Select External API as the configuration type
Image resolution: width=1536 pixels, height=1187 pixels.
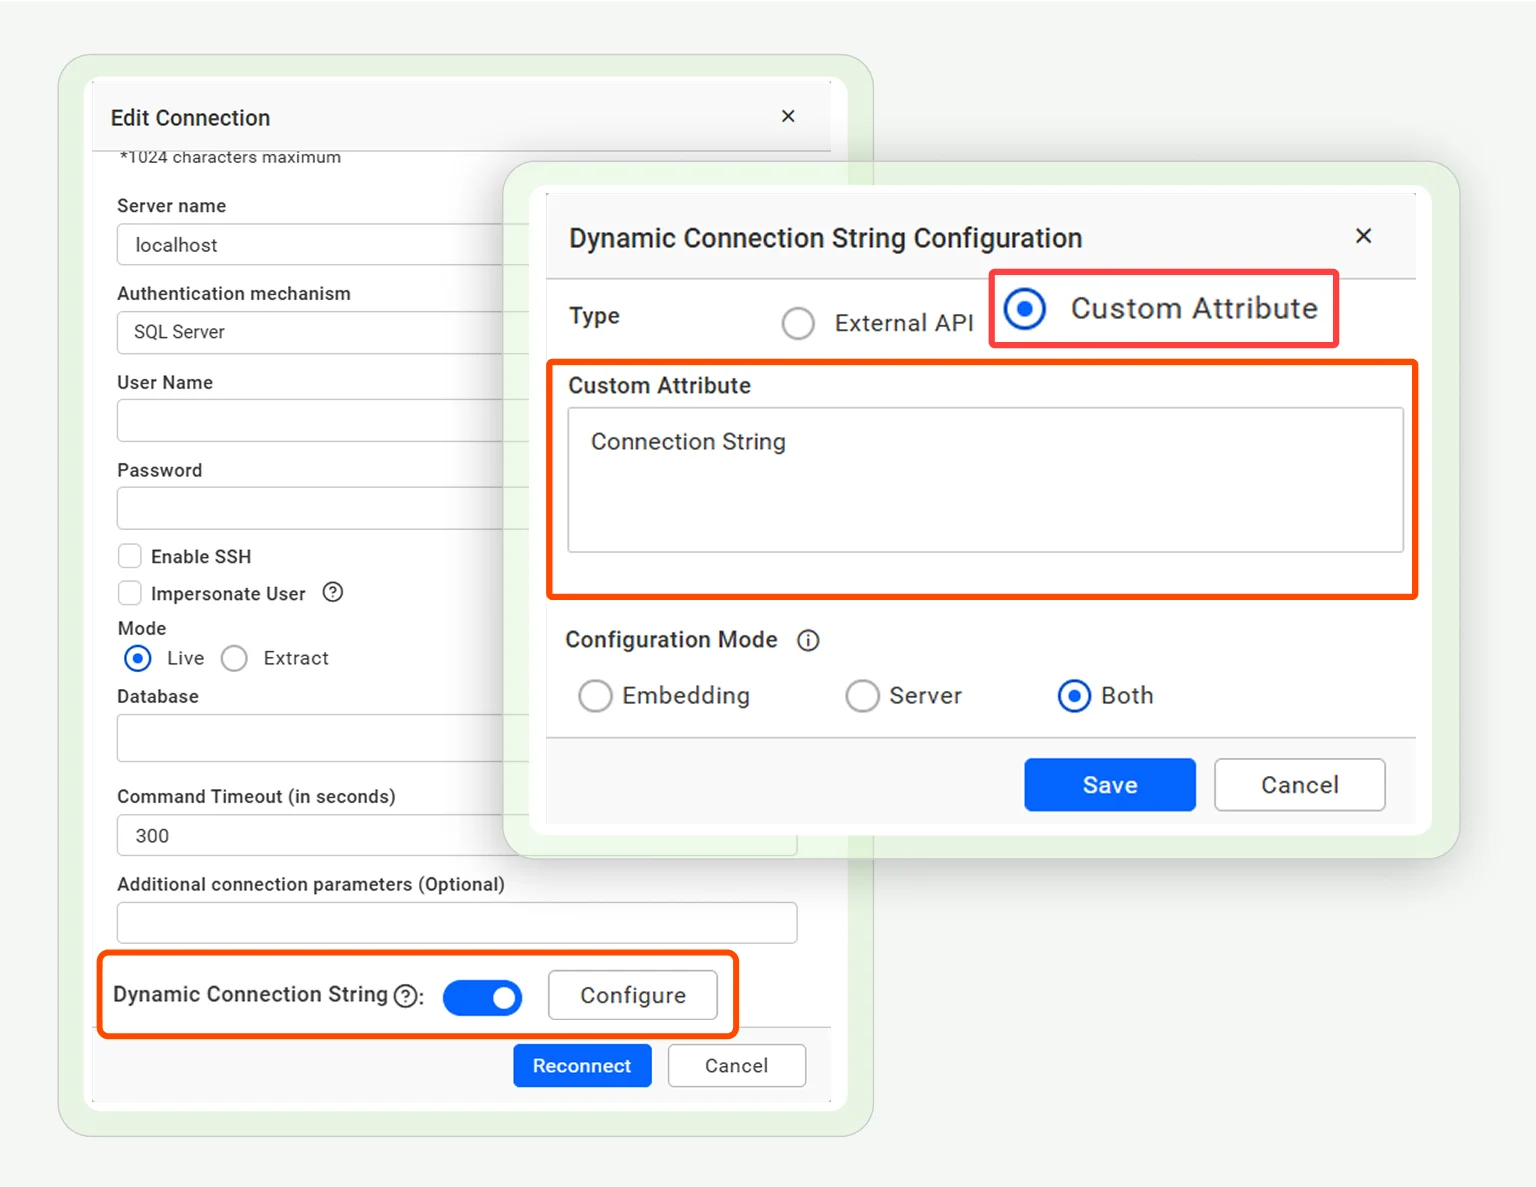coord(798,323)
